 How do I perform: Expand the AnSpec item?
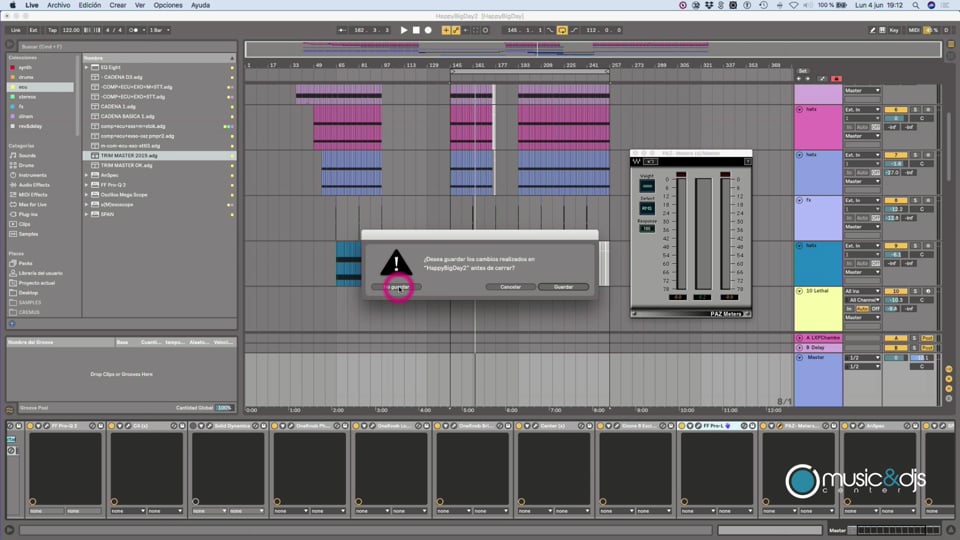tap(86, 175)
